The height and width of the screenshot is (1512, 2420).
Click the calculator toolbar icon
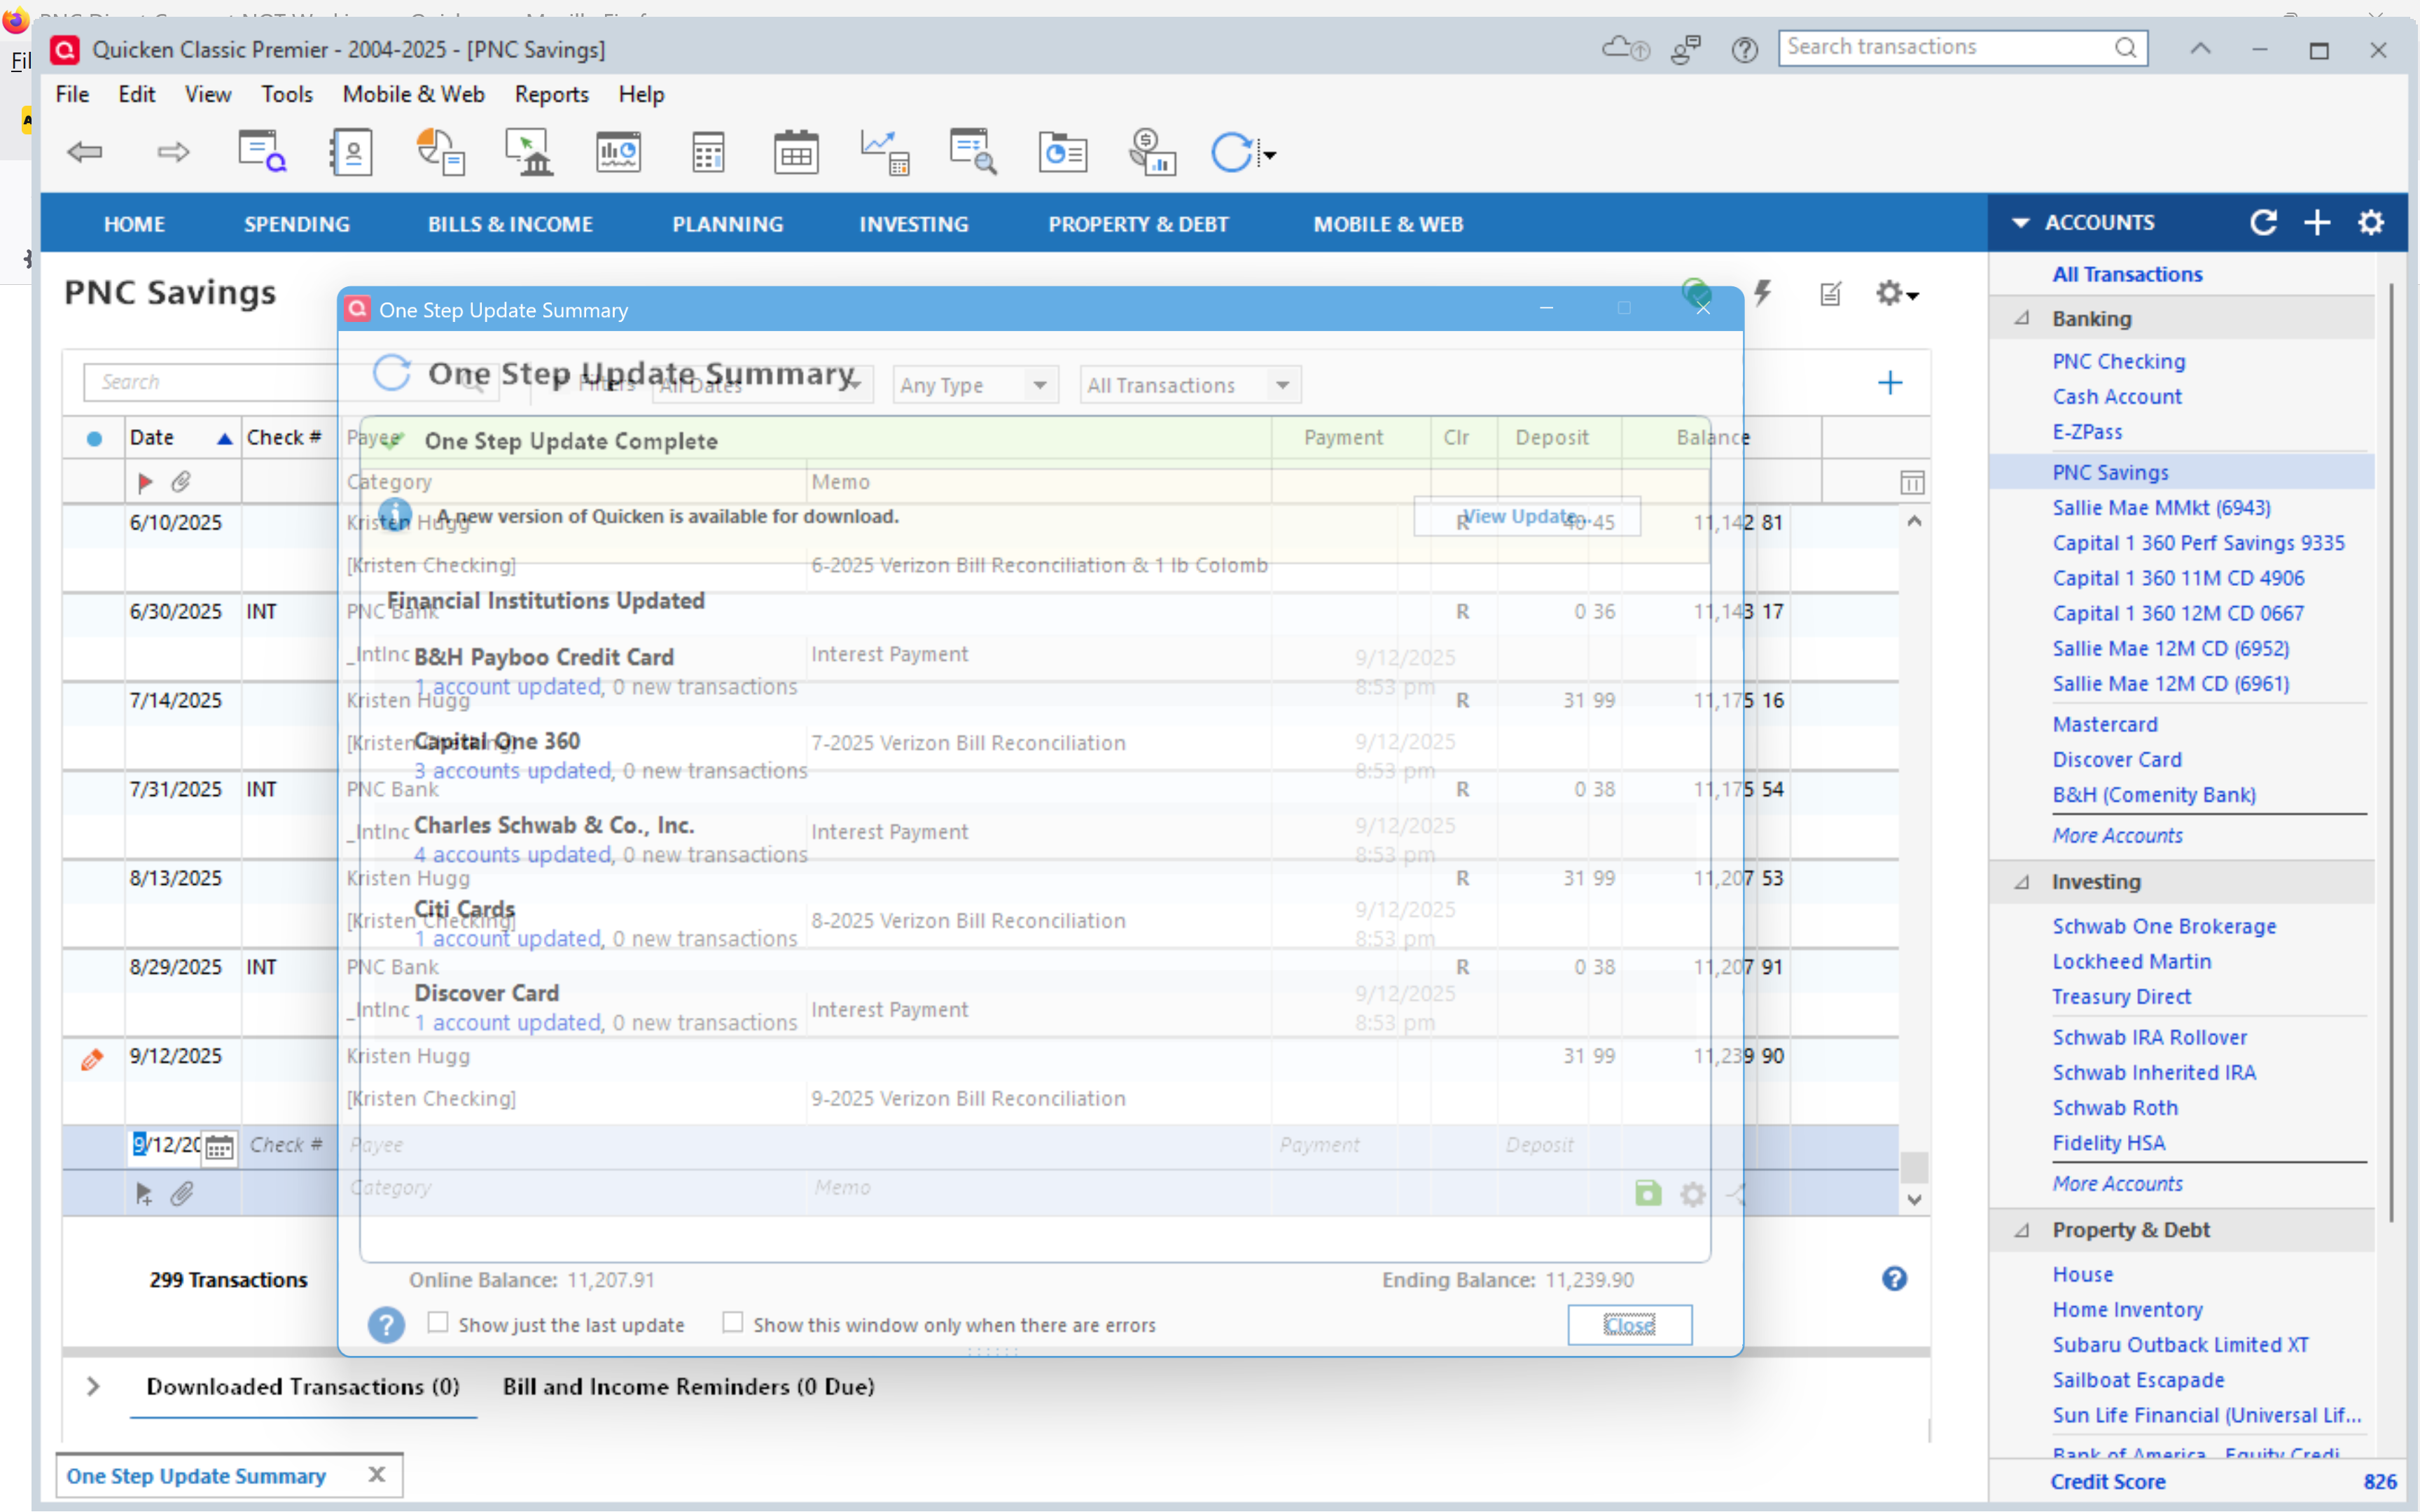pos(708,153)
